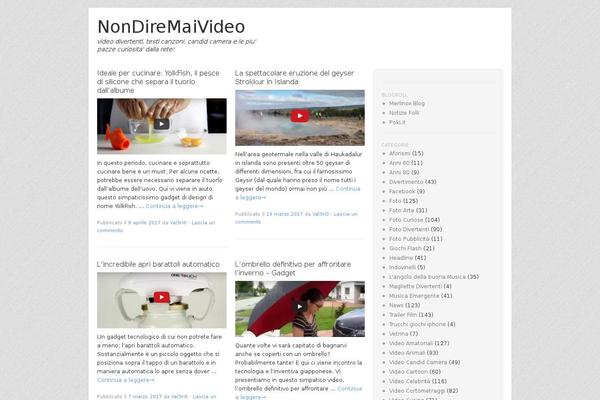Select the Video Animali category

point(407,353)
